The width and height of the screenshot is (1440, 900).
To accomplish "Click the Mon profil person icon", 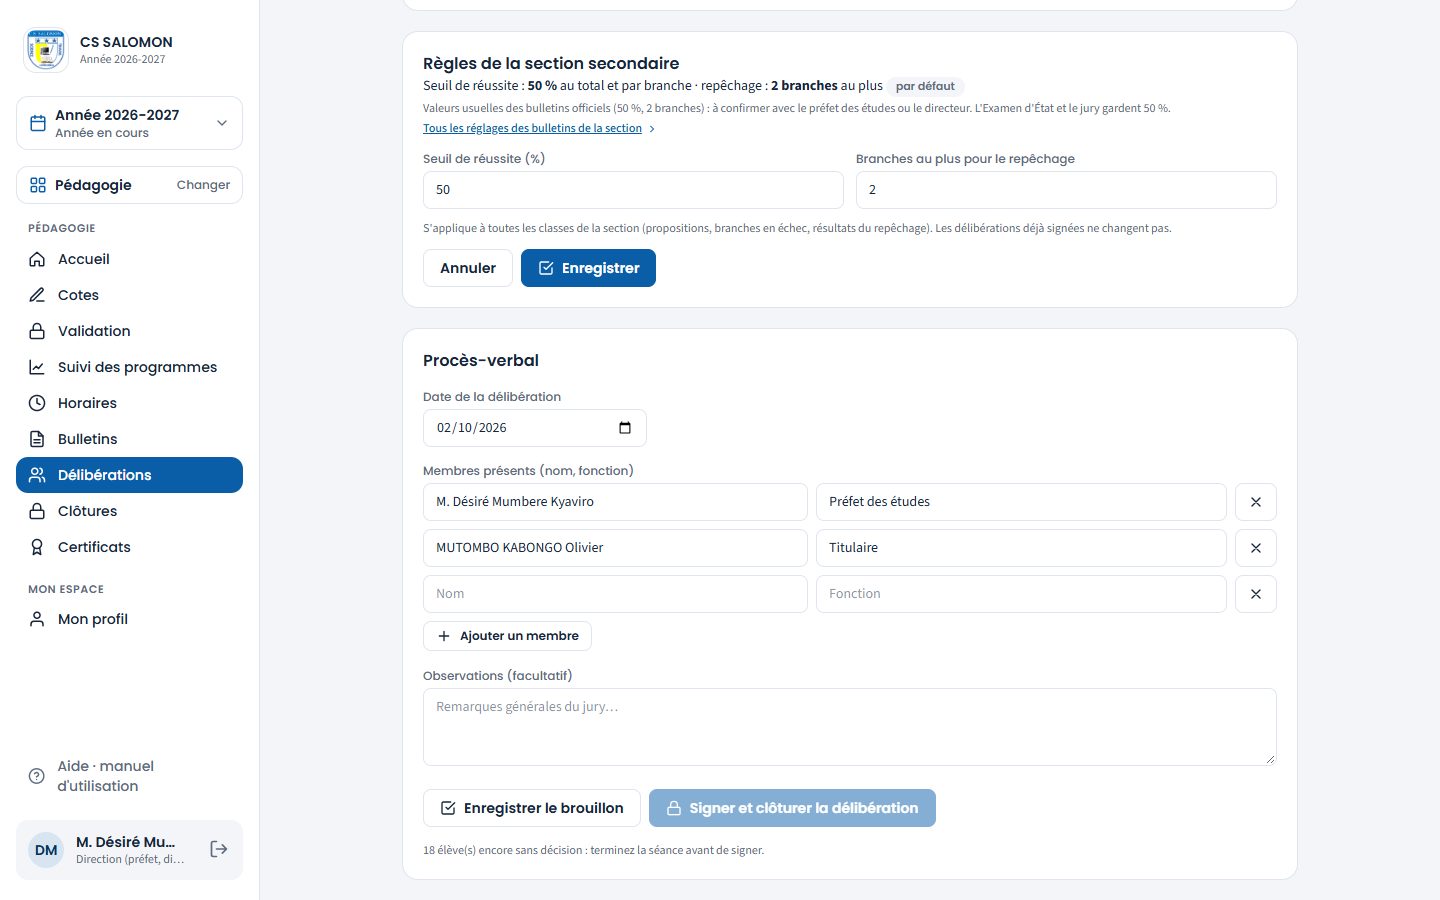I will [37, 619].
